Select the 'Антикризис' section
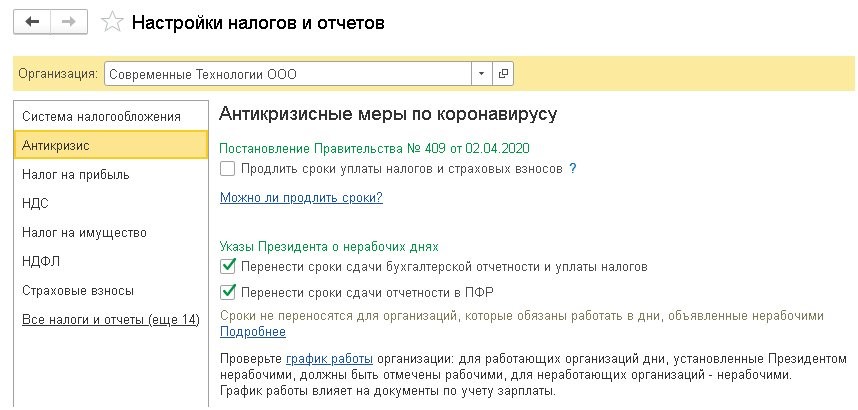The image size is (858, 410). (x=56, y=145)
